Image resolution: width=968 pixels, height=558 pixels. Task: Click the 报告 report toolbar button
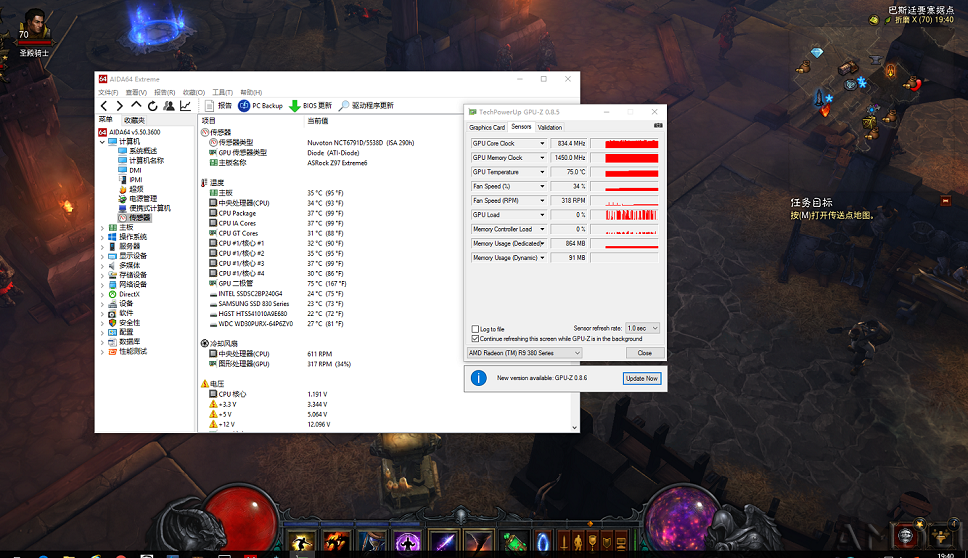click(218, 106)
